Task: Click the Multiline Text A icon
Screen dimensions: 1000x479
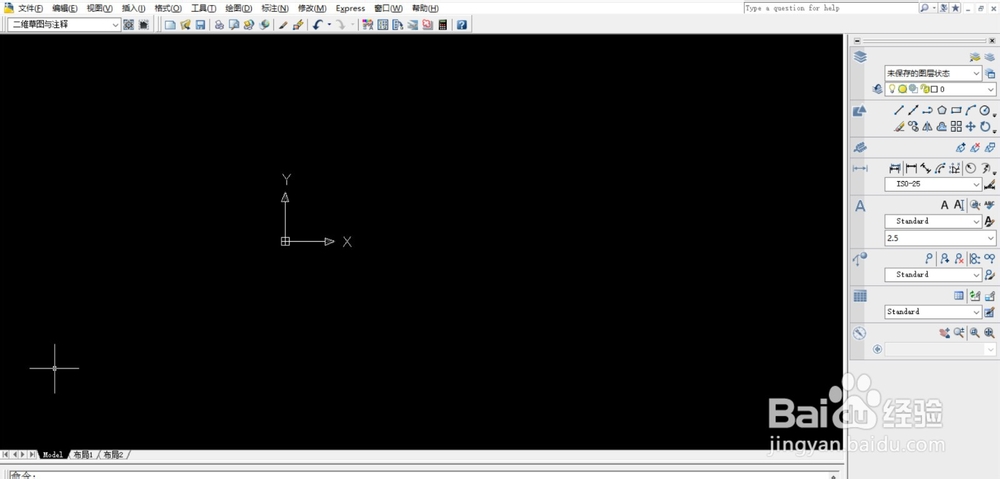Action: pos(945,205)
